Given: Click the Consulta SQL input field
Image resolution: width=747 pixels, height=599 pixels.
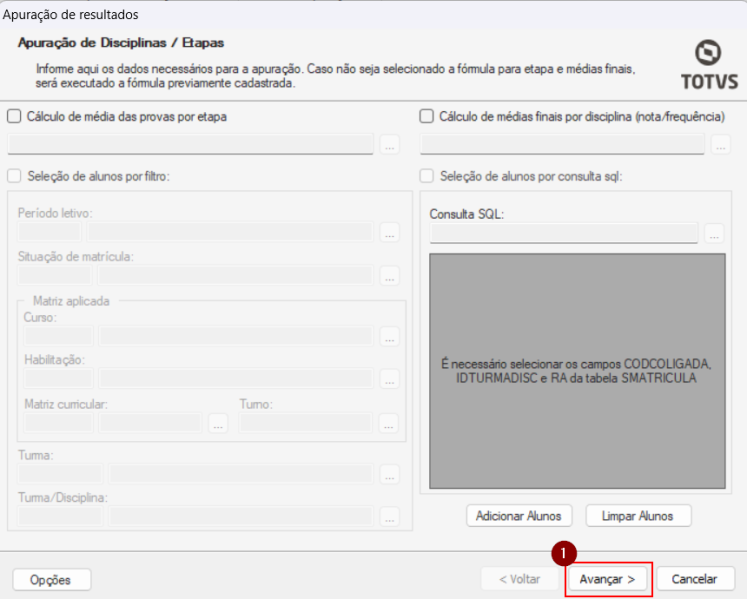Looking at the screenshot, I should click(564, 234).
